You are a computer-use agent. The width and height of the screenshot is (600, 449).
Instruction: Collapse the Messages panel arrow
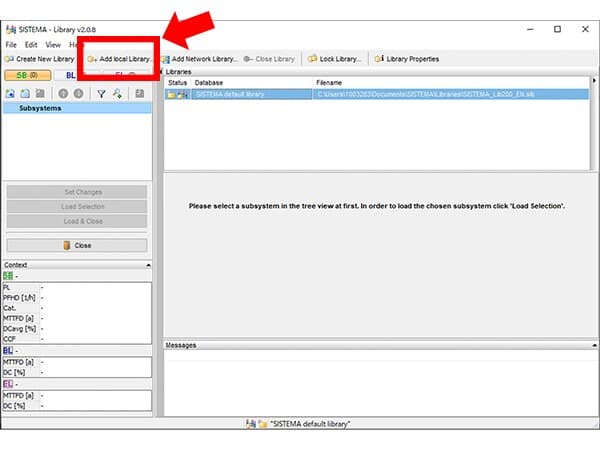click(594, 345)
